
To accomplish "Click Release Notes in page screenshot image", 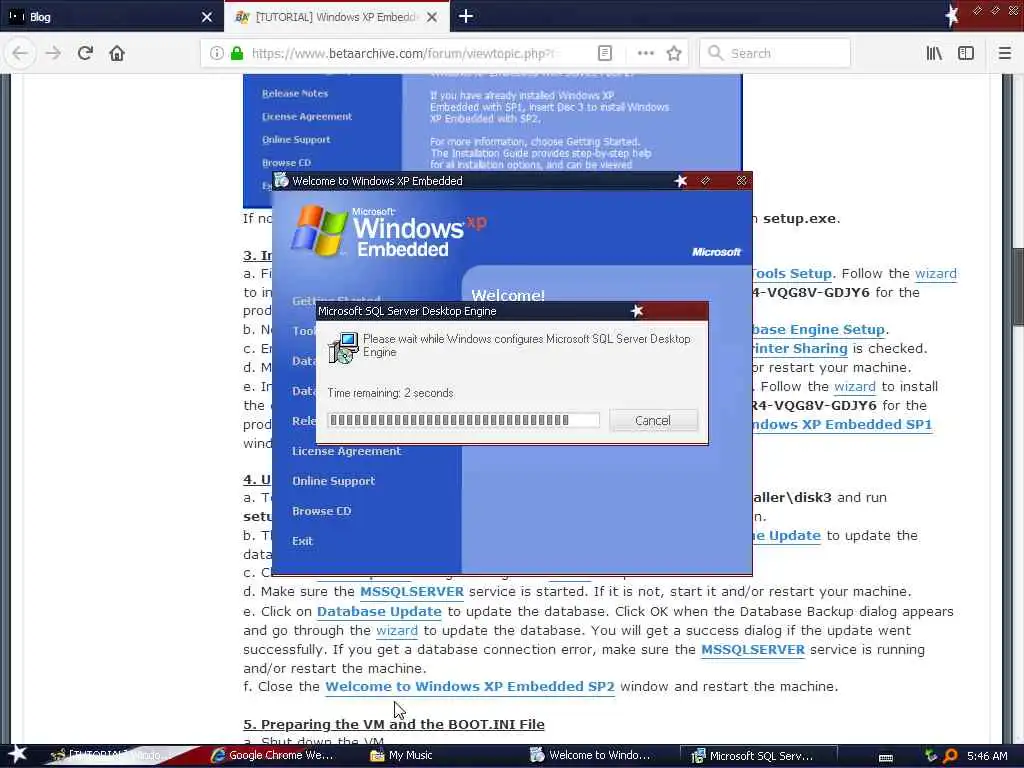I will [295, 93].
